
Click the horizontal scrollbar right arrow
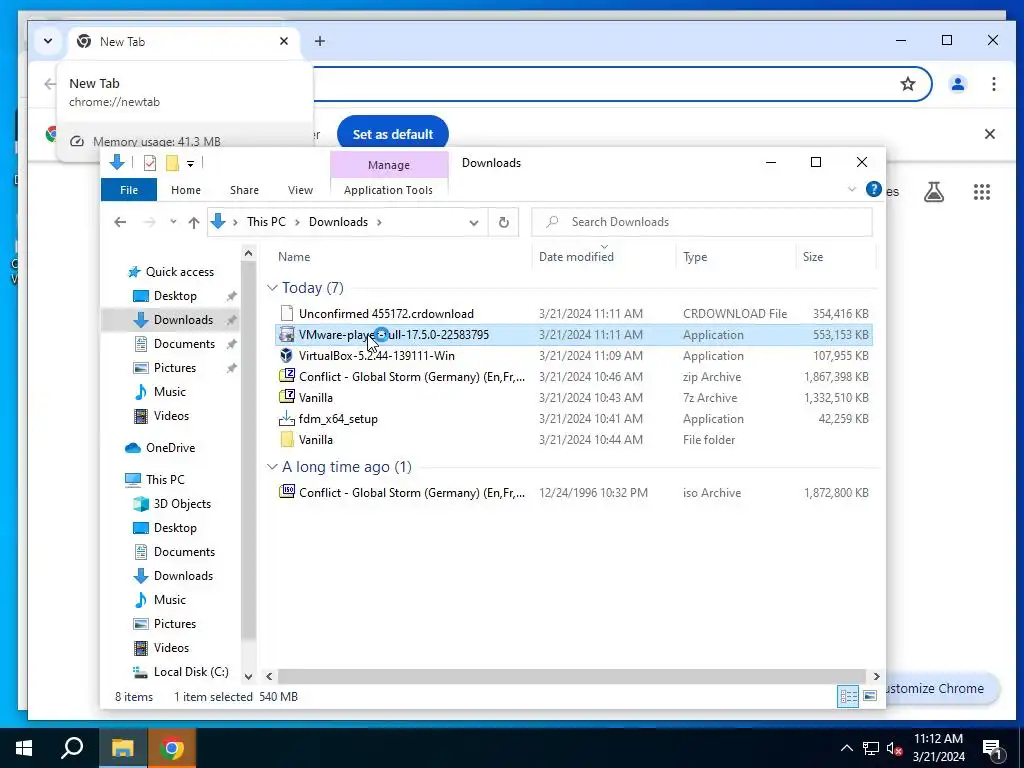876,677
